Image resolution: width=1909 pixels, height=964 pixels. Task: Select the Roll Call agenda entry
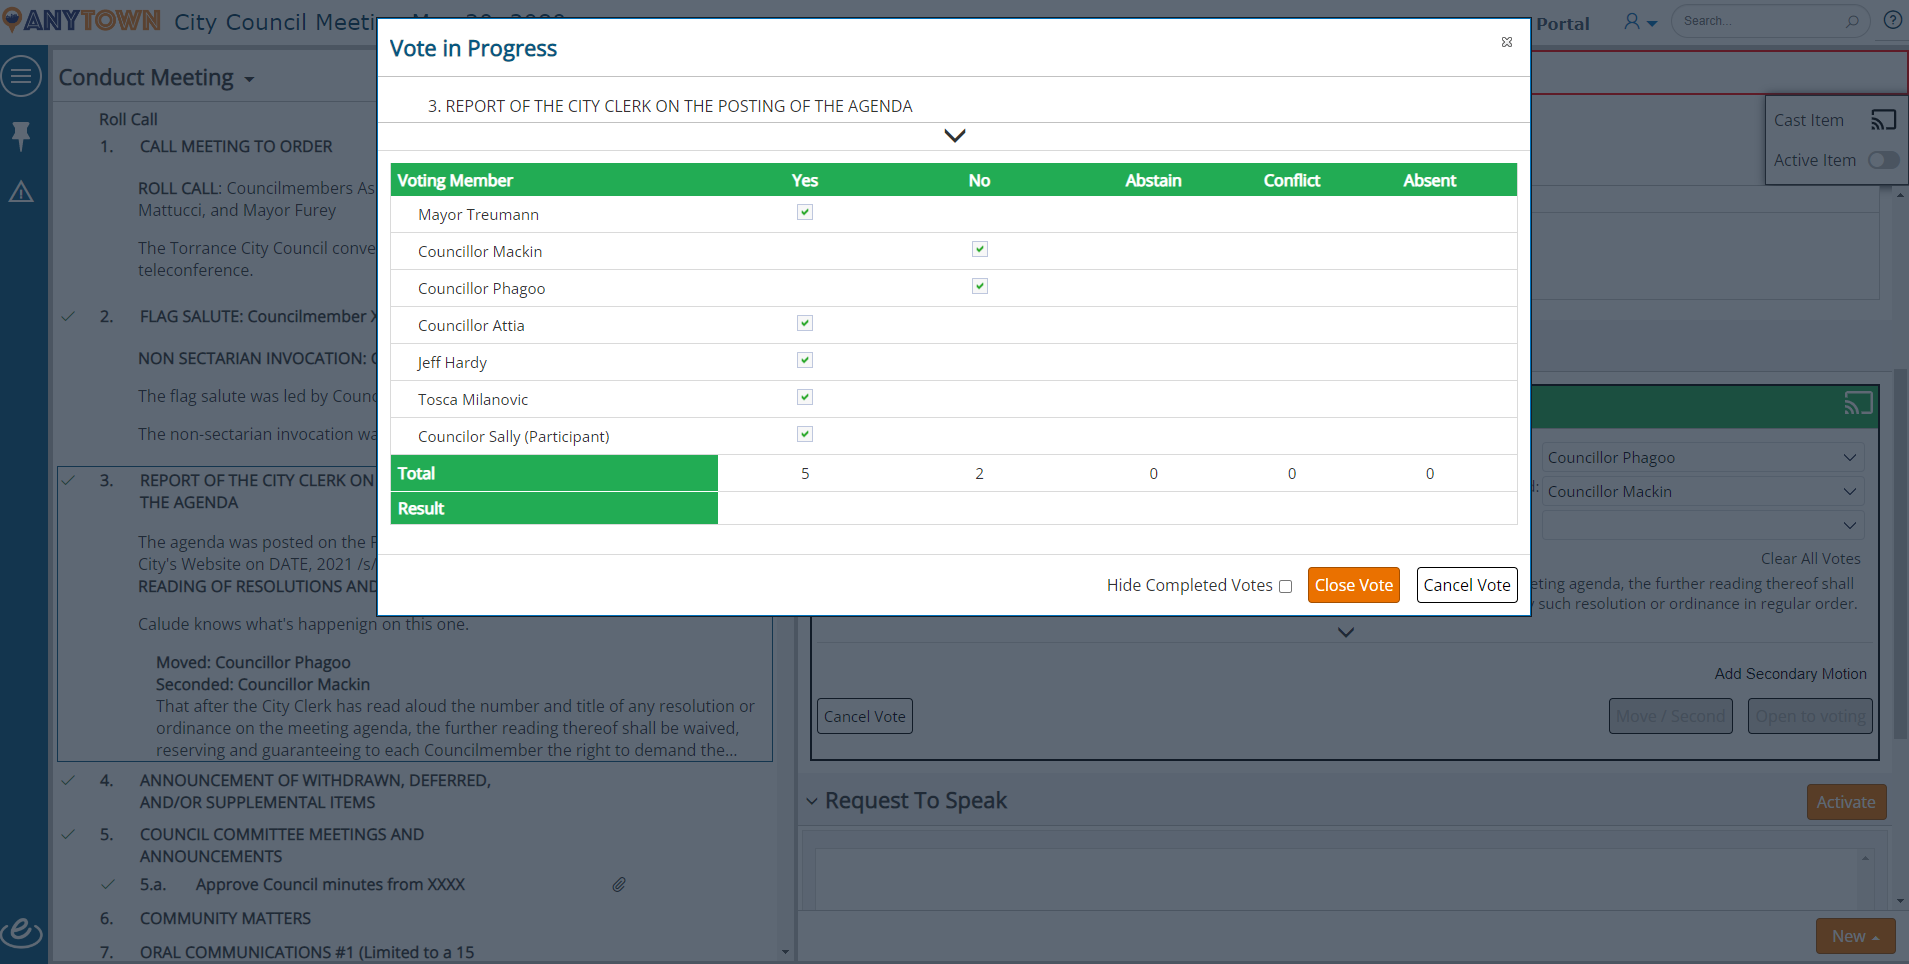point(128,119)
